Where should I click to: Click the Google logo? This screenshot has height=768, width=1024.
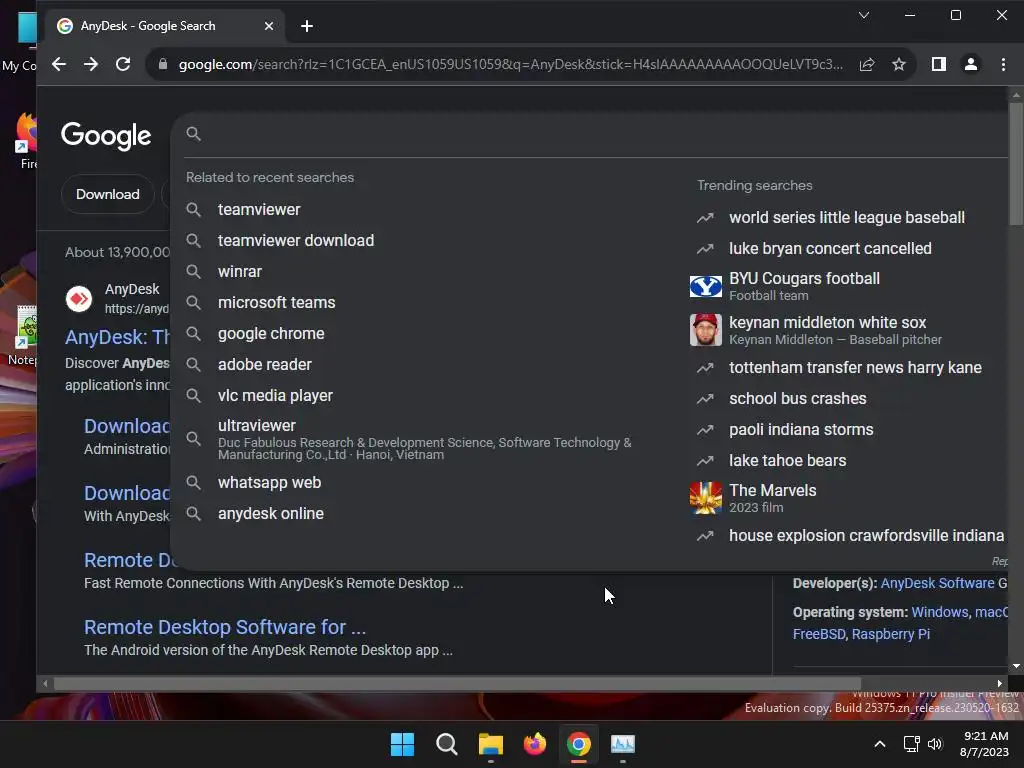(x=106, y=136)
